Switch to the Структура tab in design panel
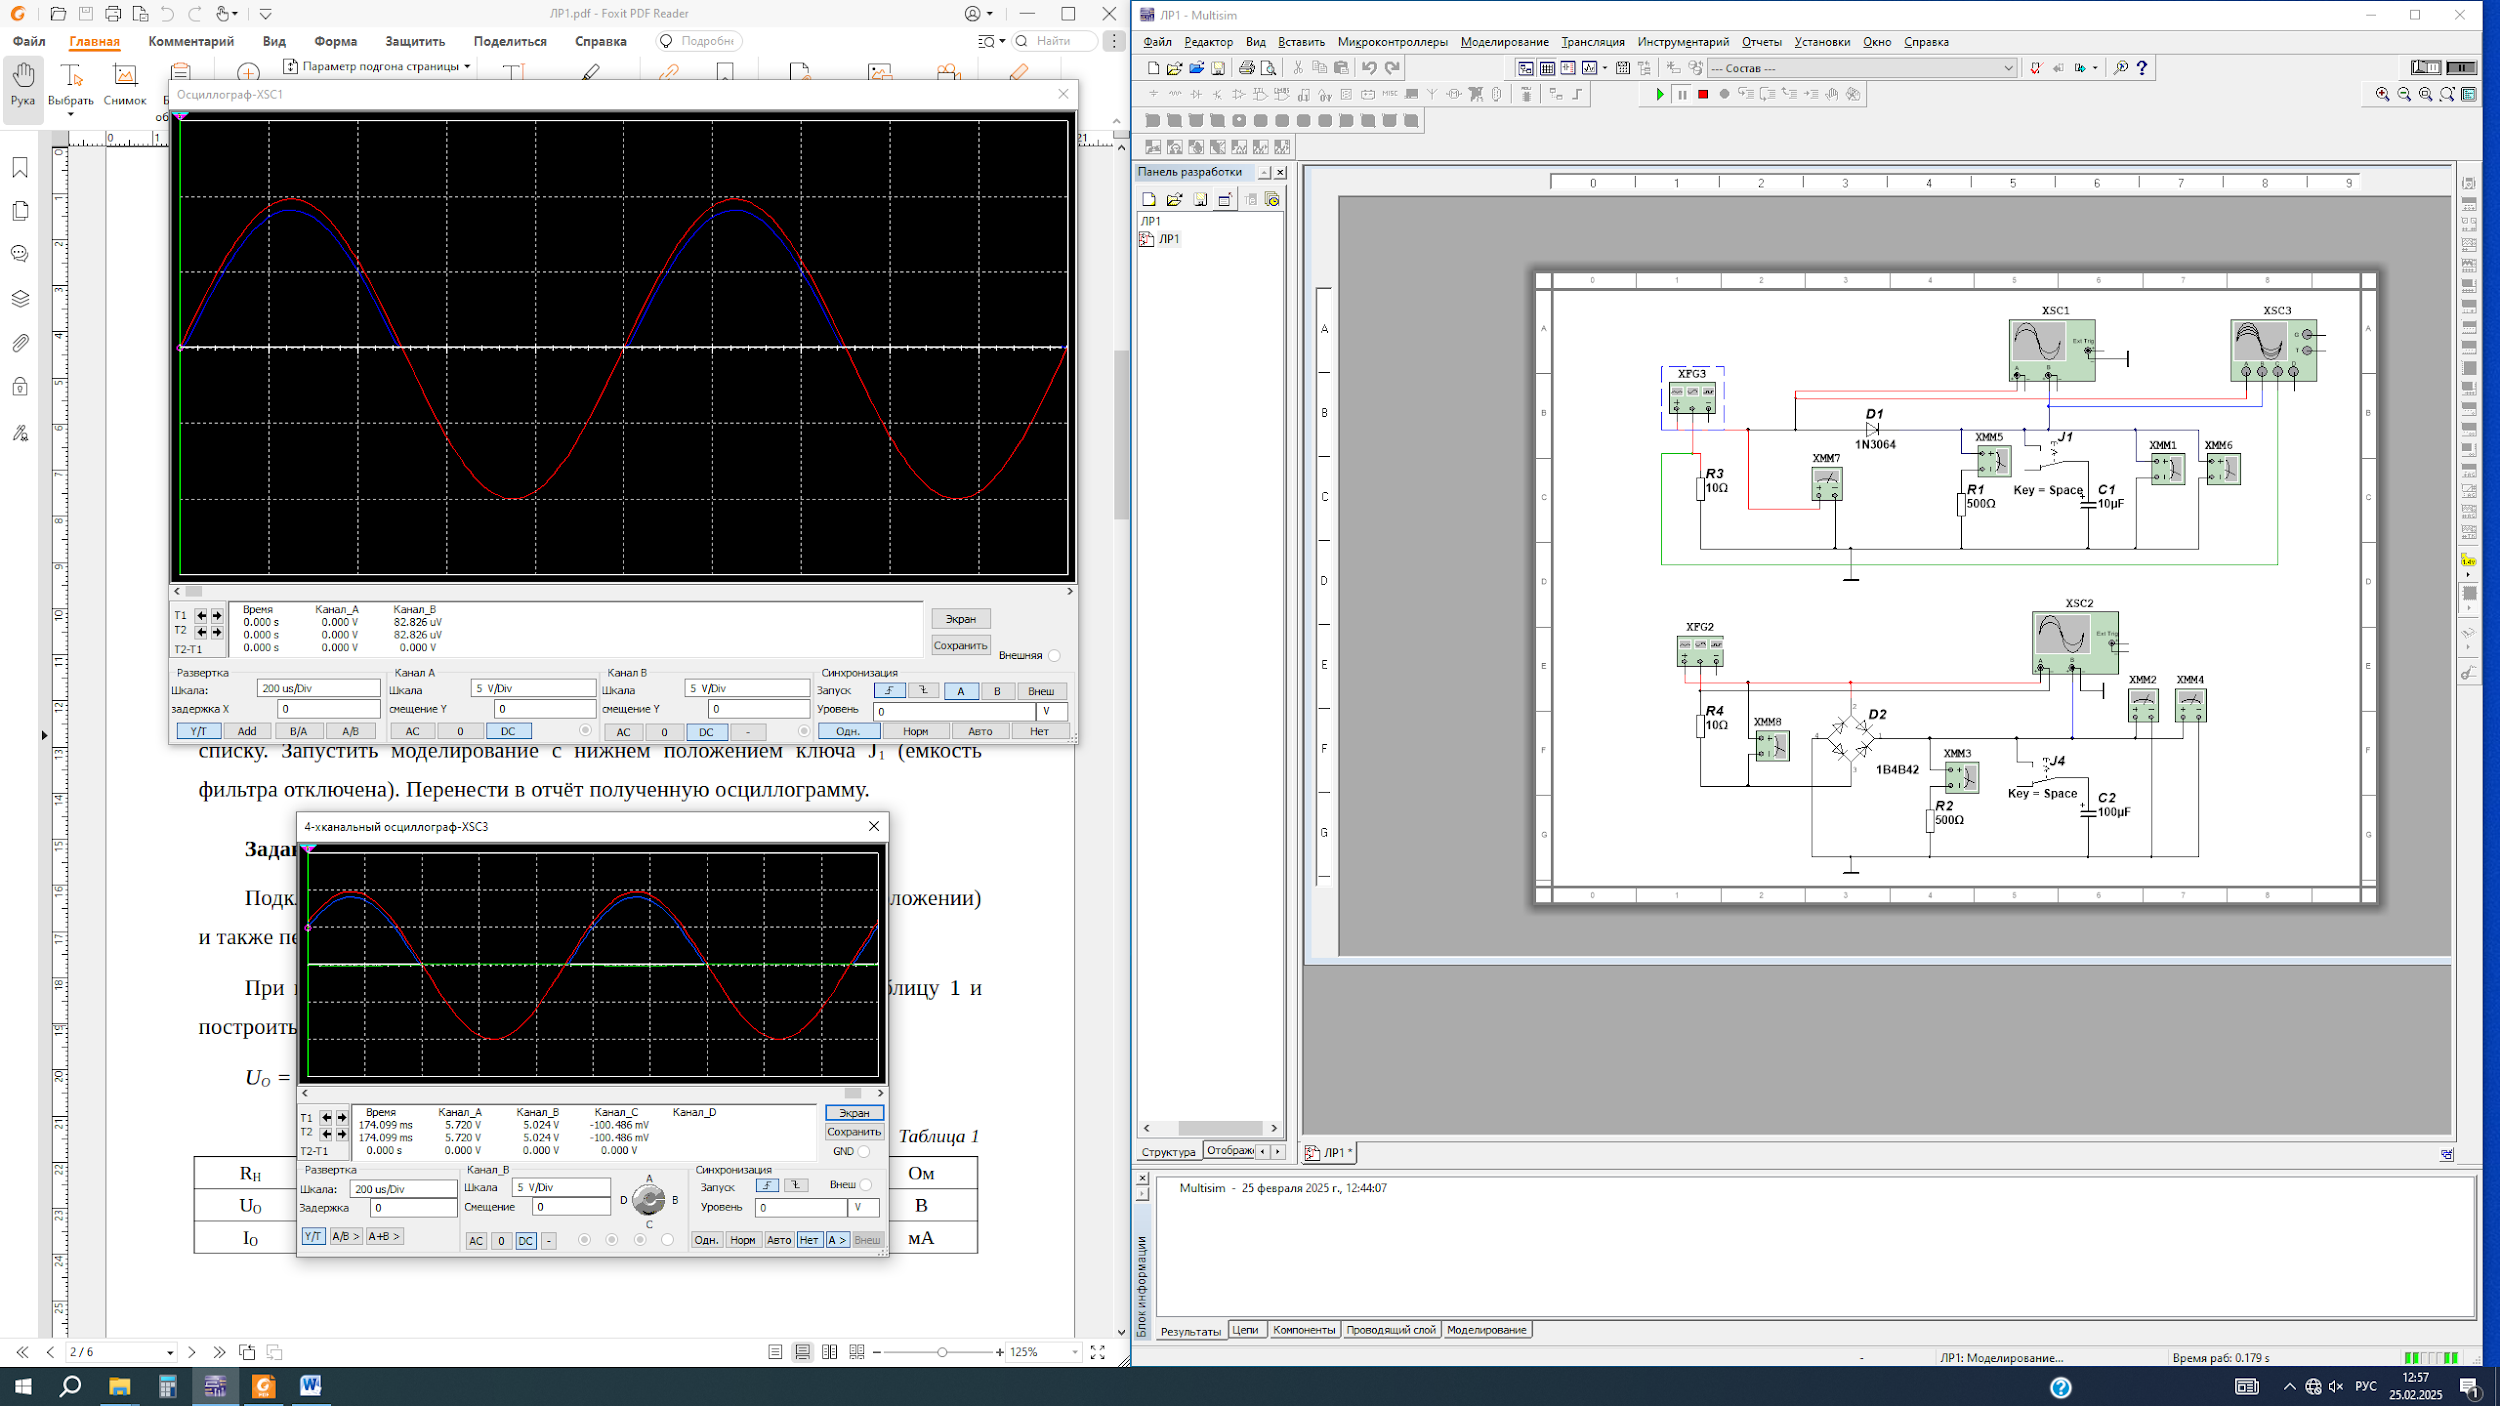This screenshot has width=2500, height=1406. coord(1168,1152)
